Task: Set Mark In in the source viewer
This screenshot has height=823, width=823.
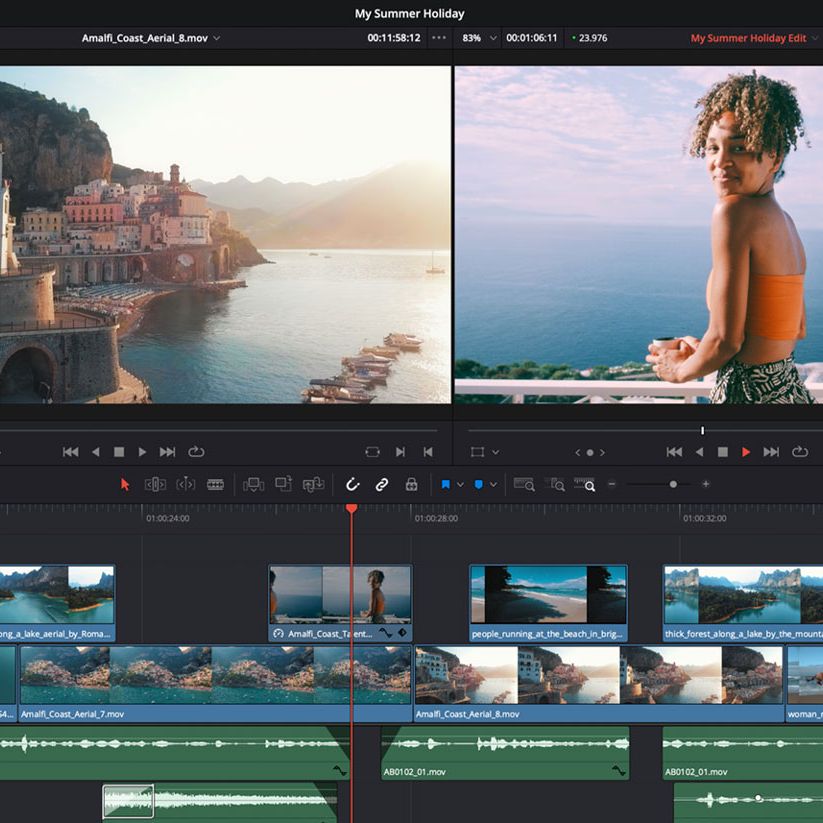Action: pos(400,452)
